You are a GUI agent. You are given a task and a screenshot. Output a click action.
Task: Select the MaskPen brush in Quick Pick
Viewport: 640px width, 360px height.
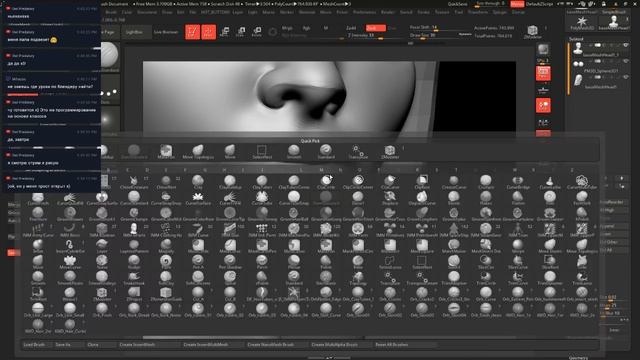coord(166,151)
